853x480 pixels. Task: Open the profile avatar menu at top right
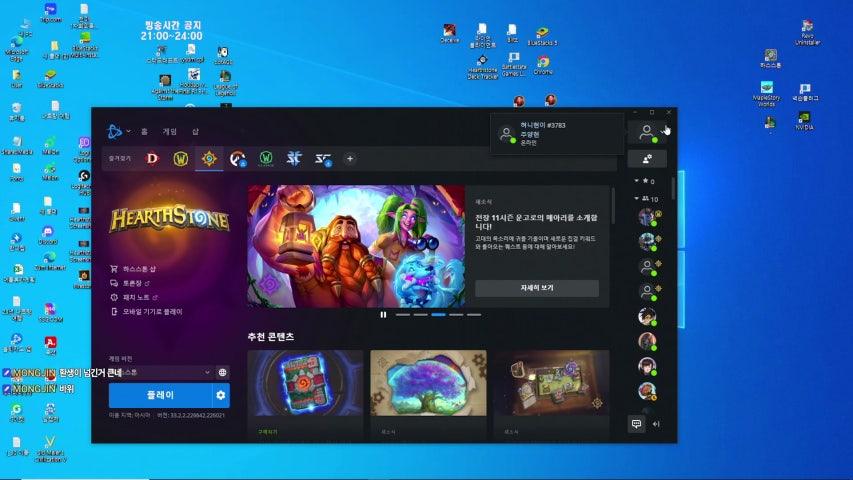(x=647, y=132)
